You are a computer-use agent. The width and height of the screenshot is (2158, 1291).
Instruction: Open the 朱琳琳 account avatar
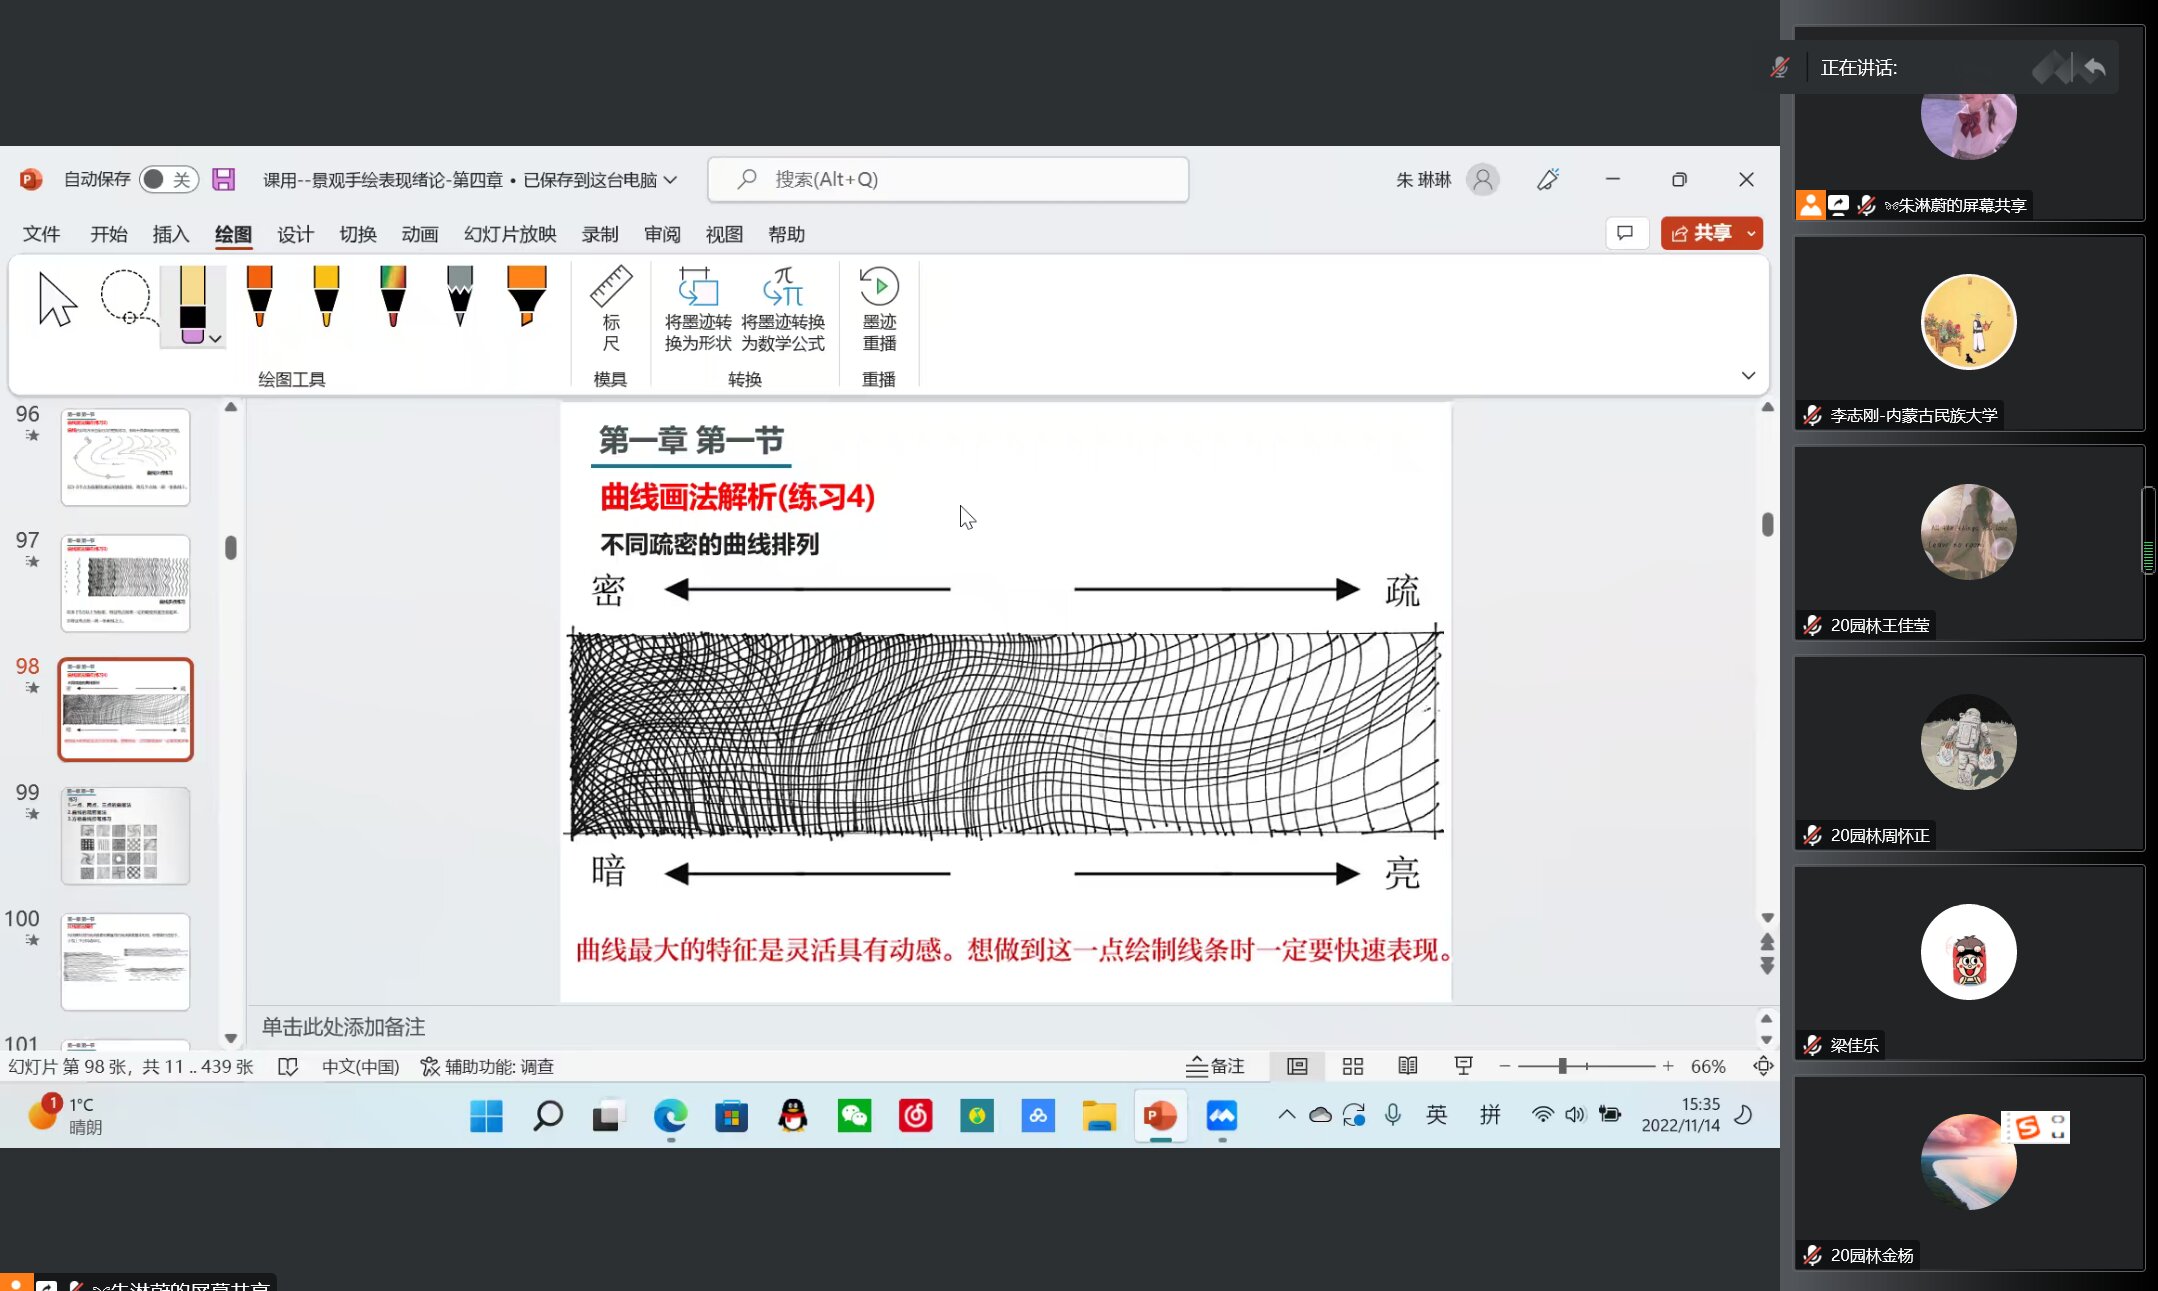coord(1483,179)
